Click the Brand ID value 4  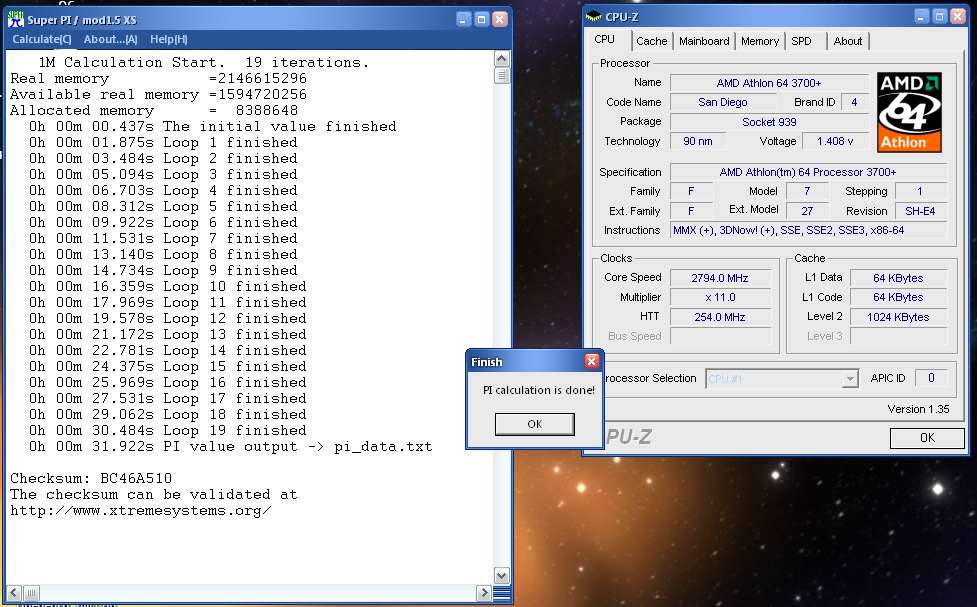pos(854,102)
